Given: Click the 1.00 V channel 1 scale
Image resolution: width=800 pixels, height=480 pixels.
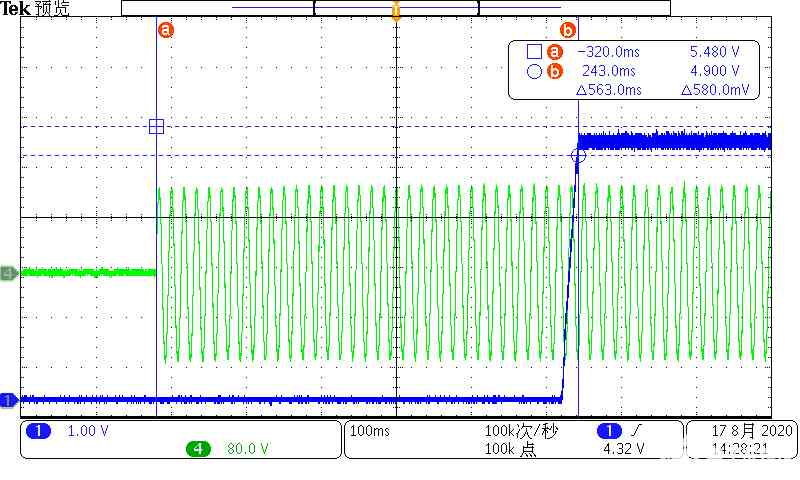Looking at the screenshot, I should coord(88,432).
